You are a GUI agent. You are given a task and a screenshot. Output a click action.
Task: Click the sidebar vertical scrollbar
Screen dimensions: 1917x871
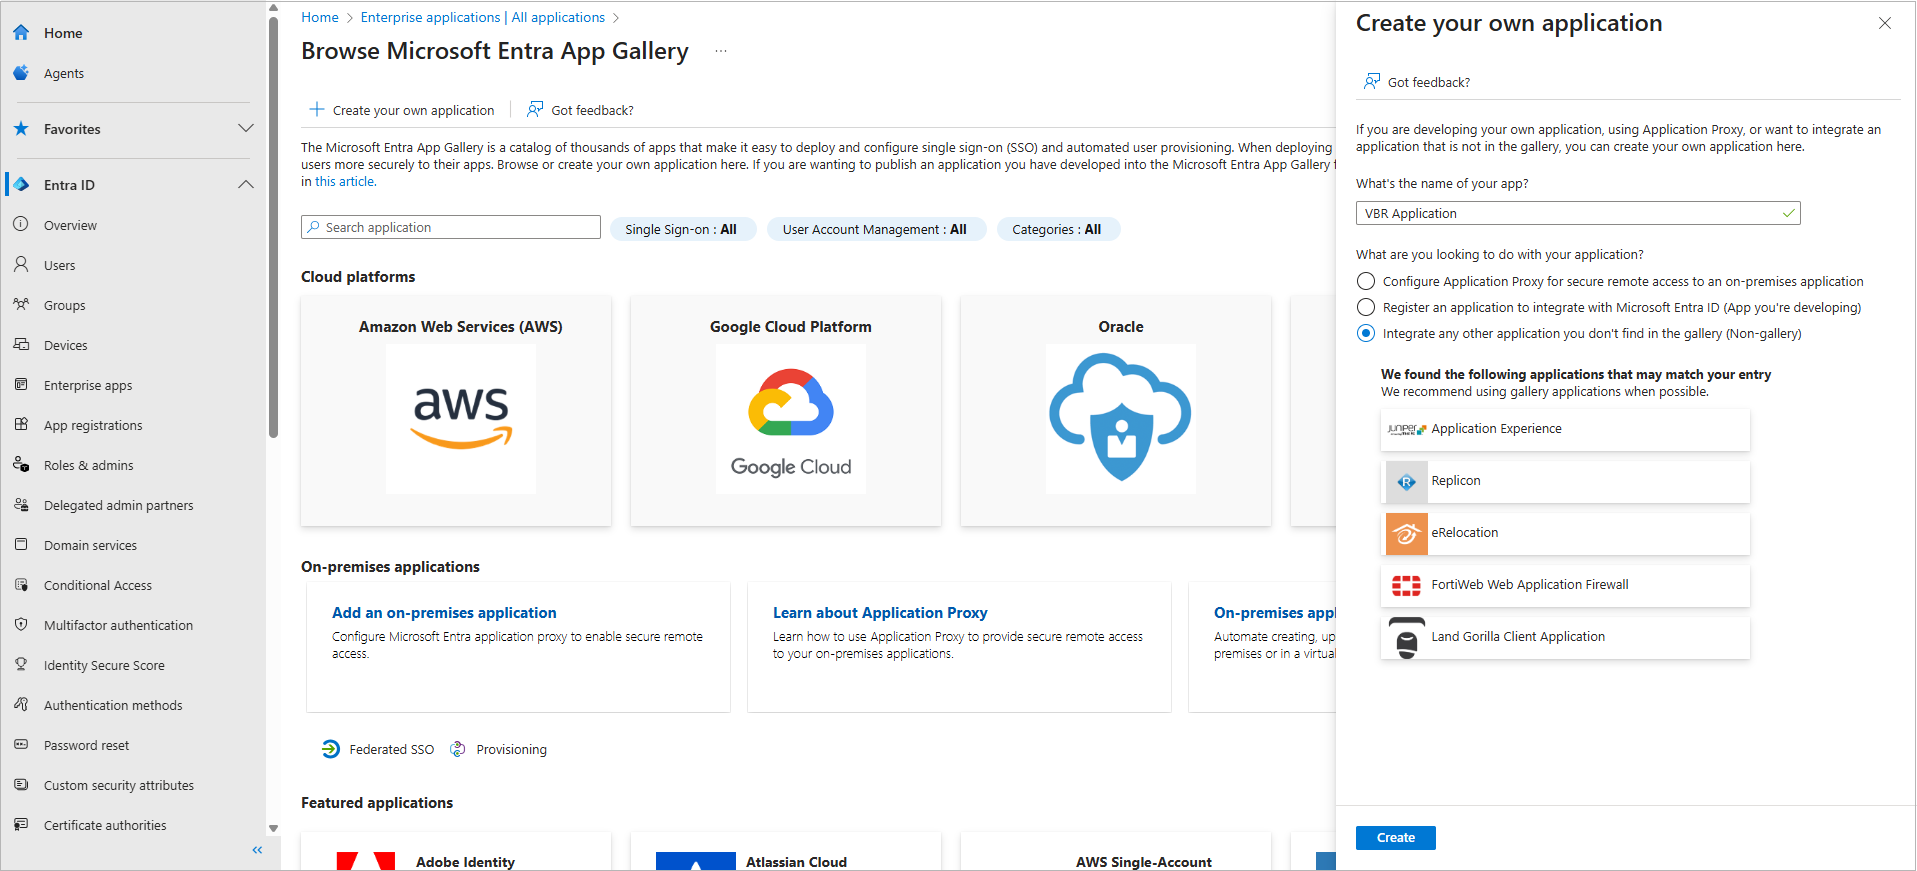point(273,230)
